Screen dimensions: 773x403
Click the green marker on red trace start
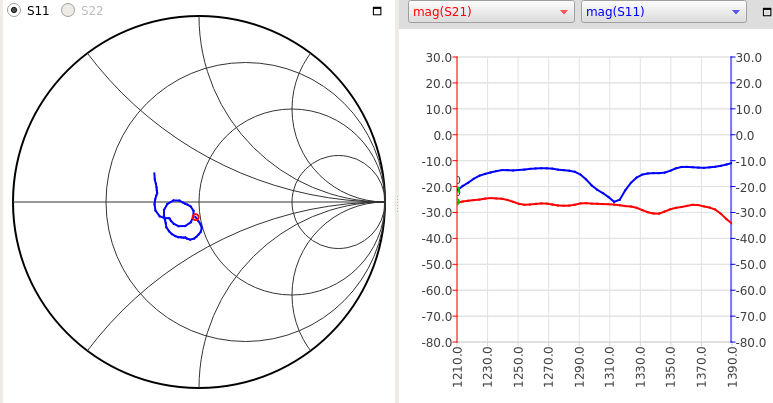(458, 202)
